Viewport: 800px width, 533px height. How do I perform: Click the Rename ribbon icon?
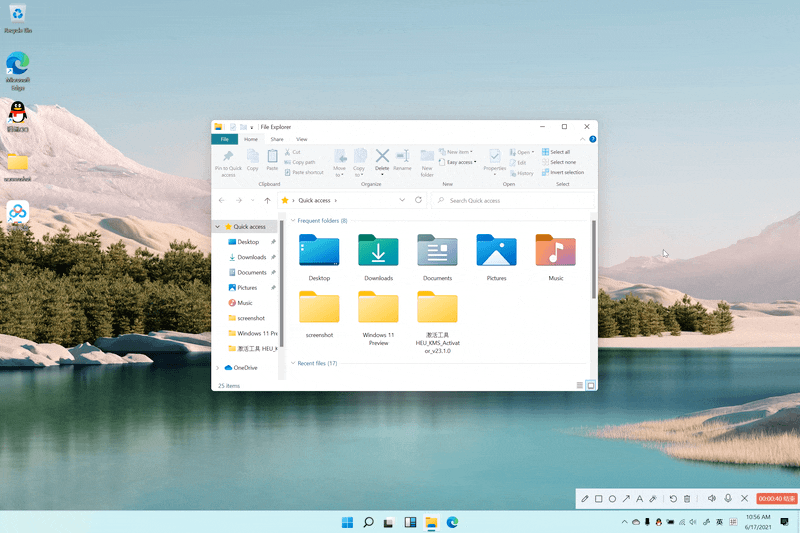(x=403, y=160)
